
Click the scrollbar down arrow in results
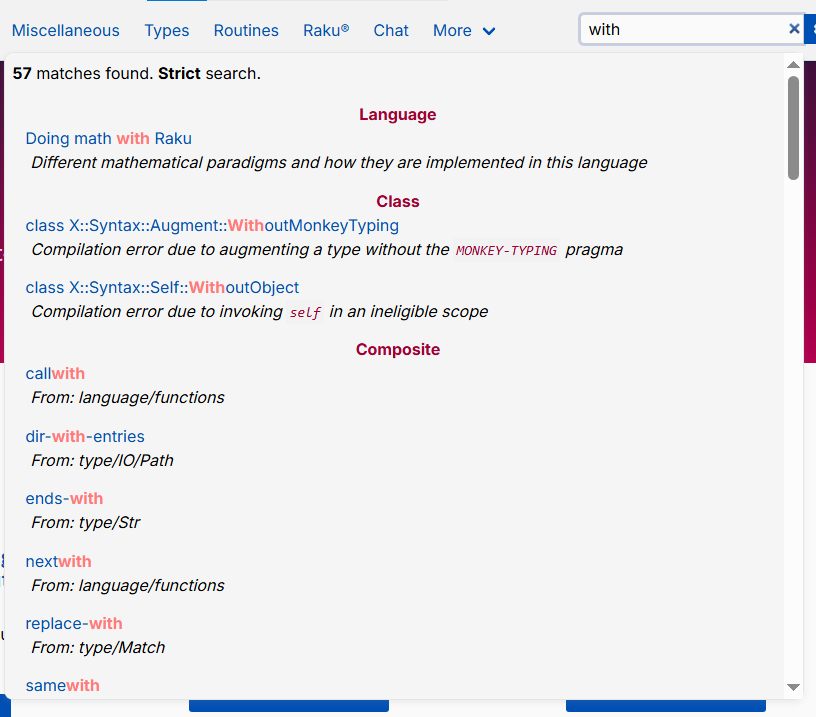point(793,687)
